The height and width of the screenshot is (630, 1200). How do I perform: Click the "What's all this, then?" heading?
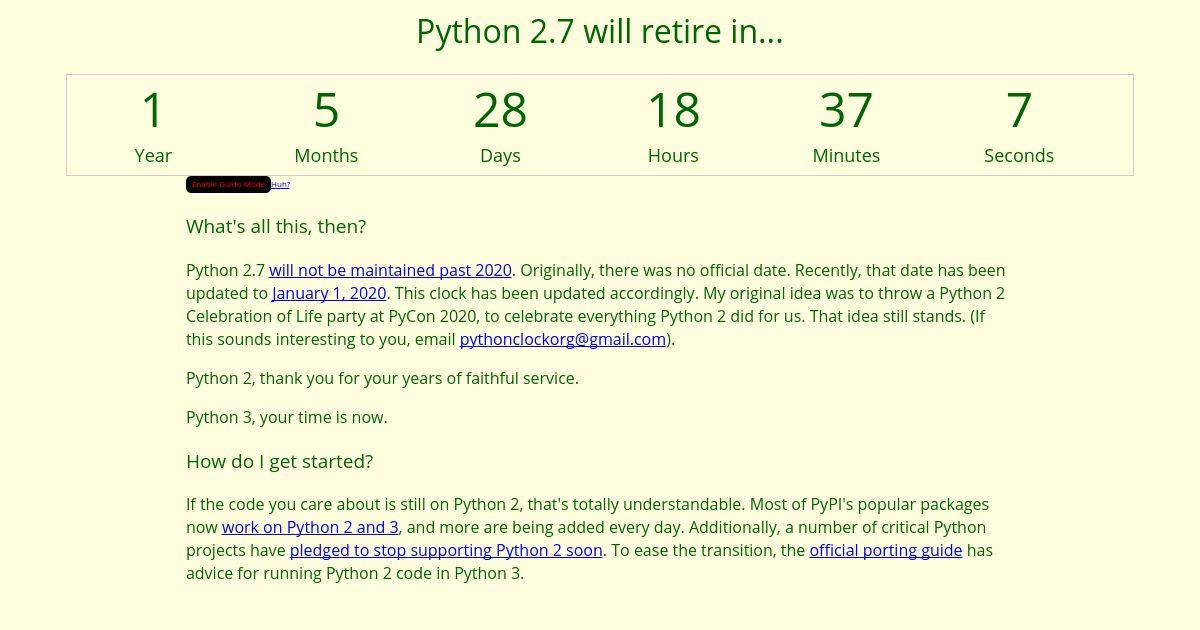[276, 227]
